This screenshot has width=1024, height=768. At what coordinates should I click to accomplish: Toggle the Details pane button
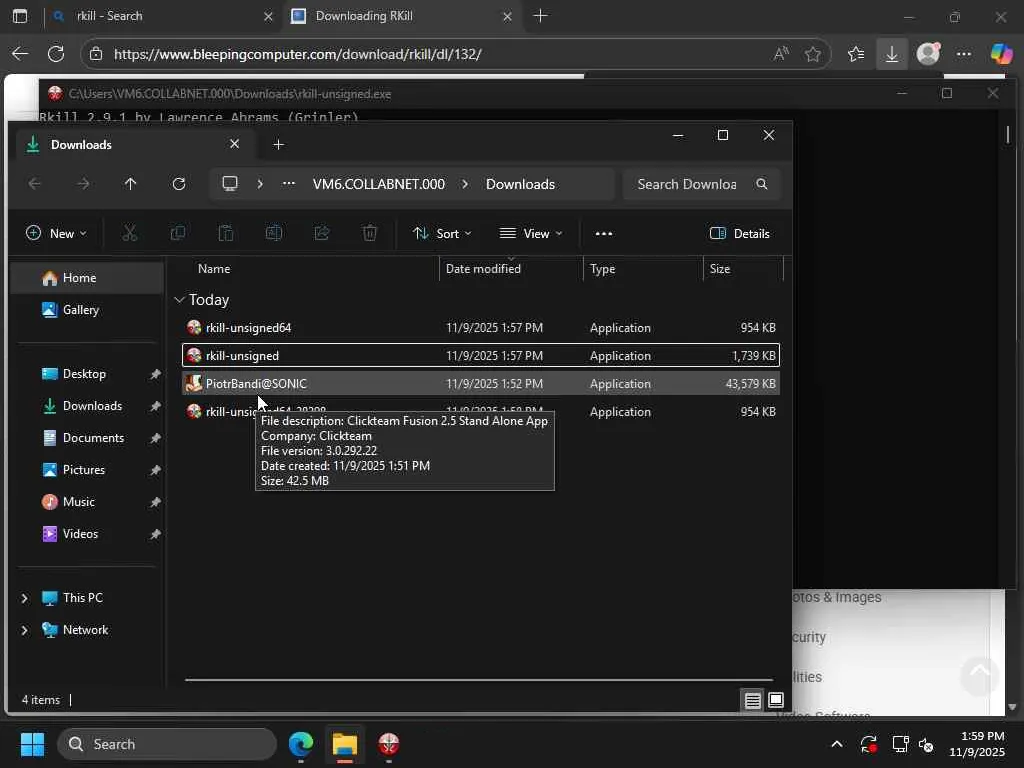pos(740,234)
